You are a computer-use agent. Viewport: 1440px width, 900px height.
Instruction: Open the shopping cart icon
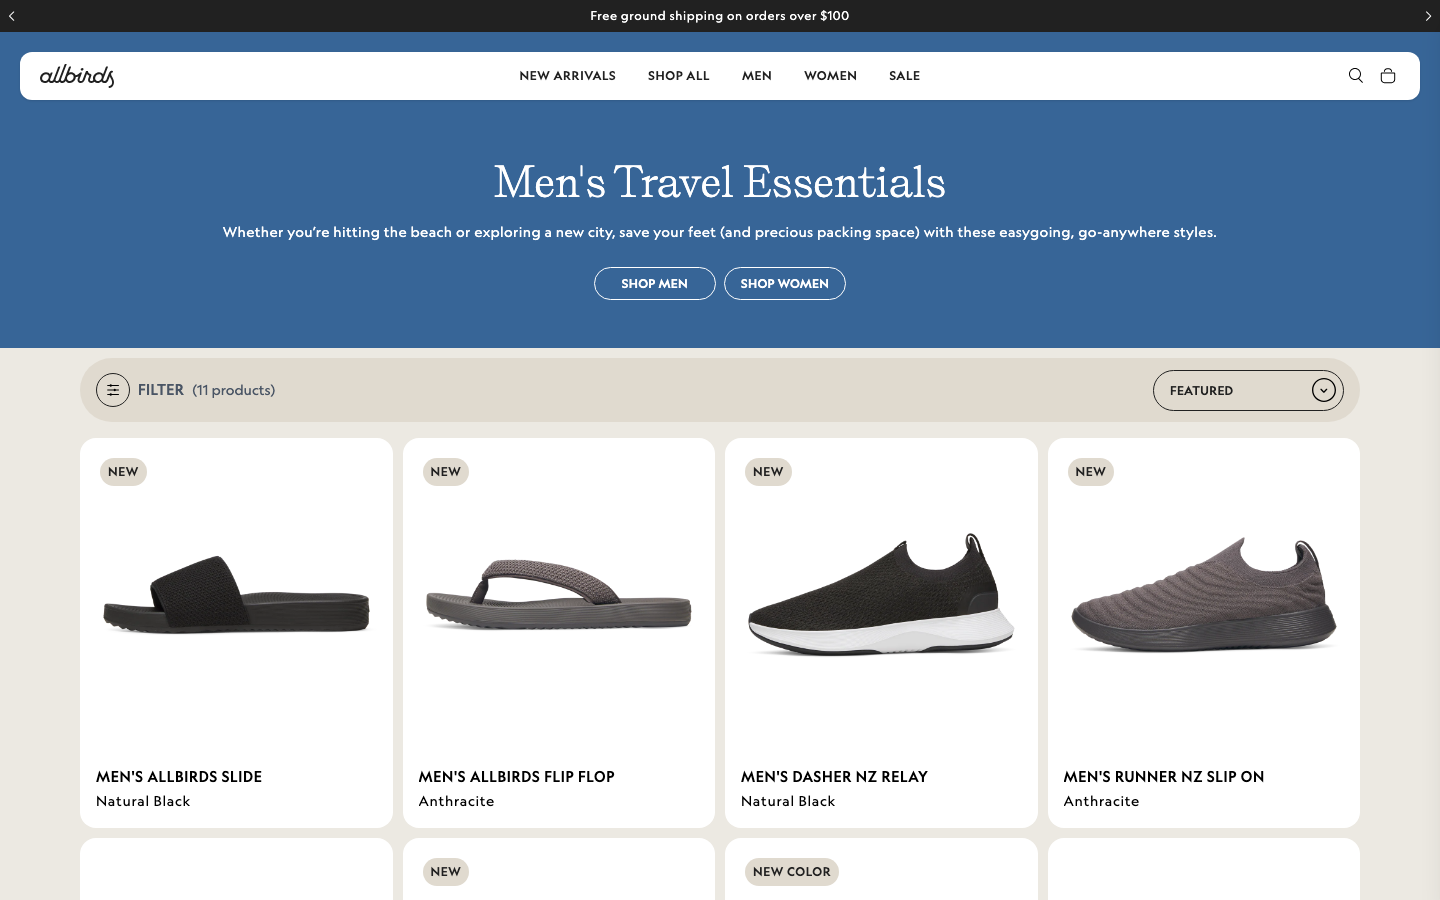(x=1388, y=76)
